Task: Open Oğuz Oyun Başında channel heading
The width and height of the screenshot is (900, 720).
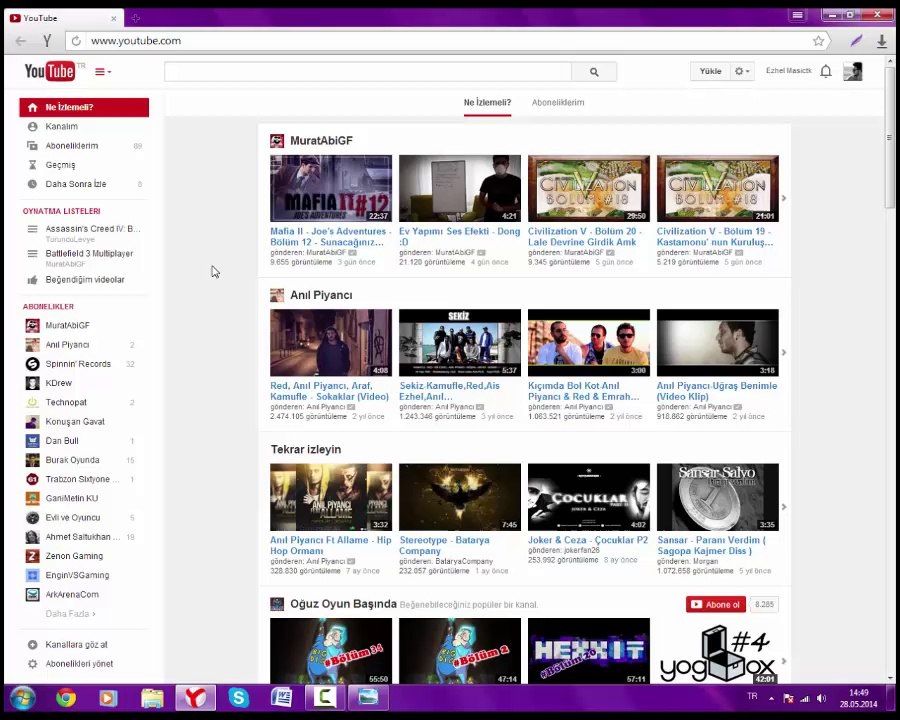Action: coord(343,604)
